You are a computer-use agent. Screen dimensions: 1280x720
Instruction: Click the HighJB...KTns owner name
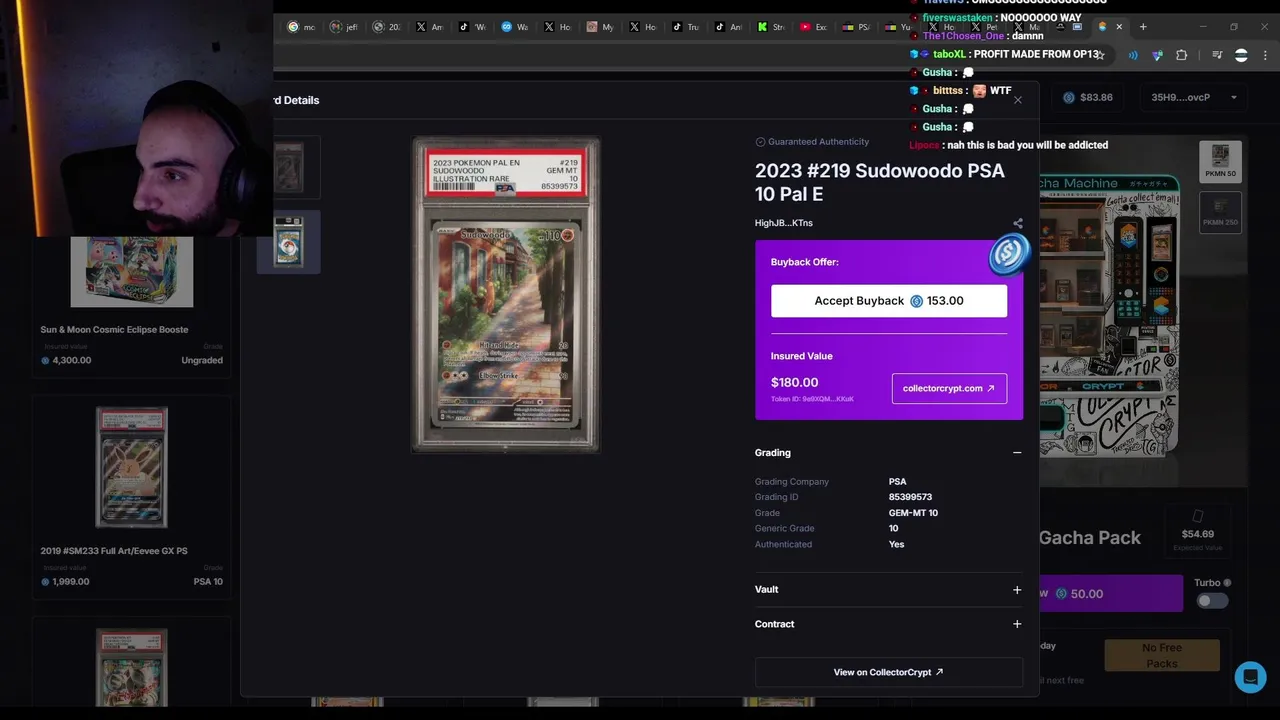[784, 223]
